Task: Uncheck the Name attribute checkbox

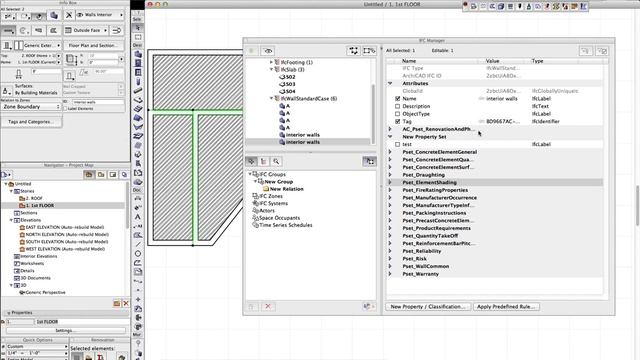Action: [x=398, y=98]
